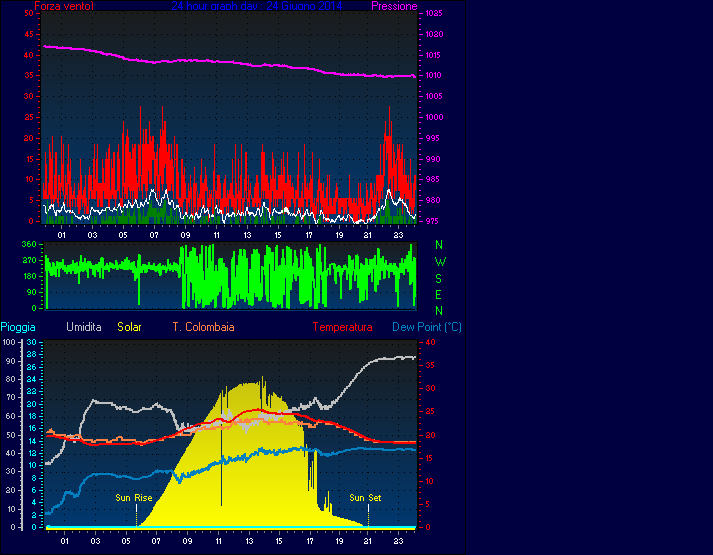This screenshot has height=555, width=713.
Task: Click the 980 pressure axis value
Action: 432,200
